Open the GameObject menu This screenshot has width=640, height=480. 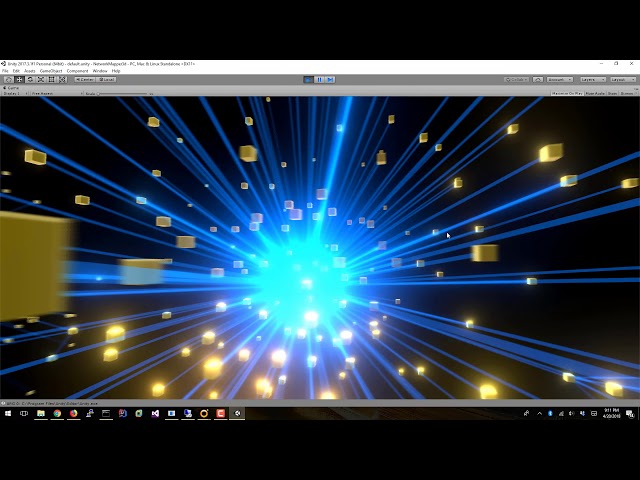coord(51,71)
